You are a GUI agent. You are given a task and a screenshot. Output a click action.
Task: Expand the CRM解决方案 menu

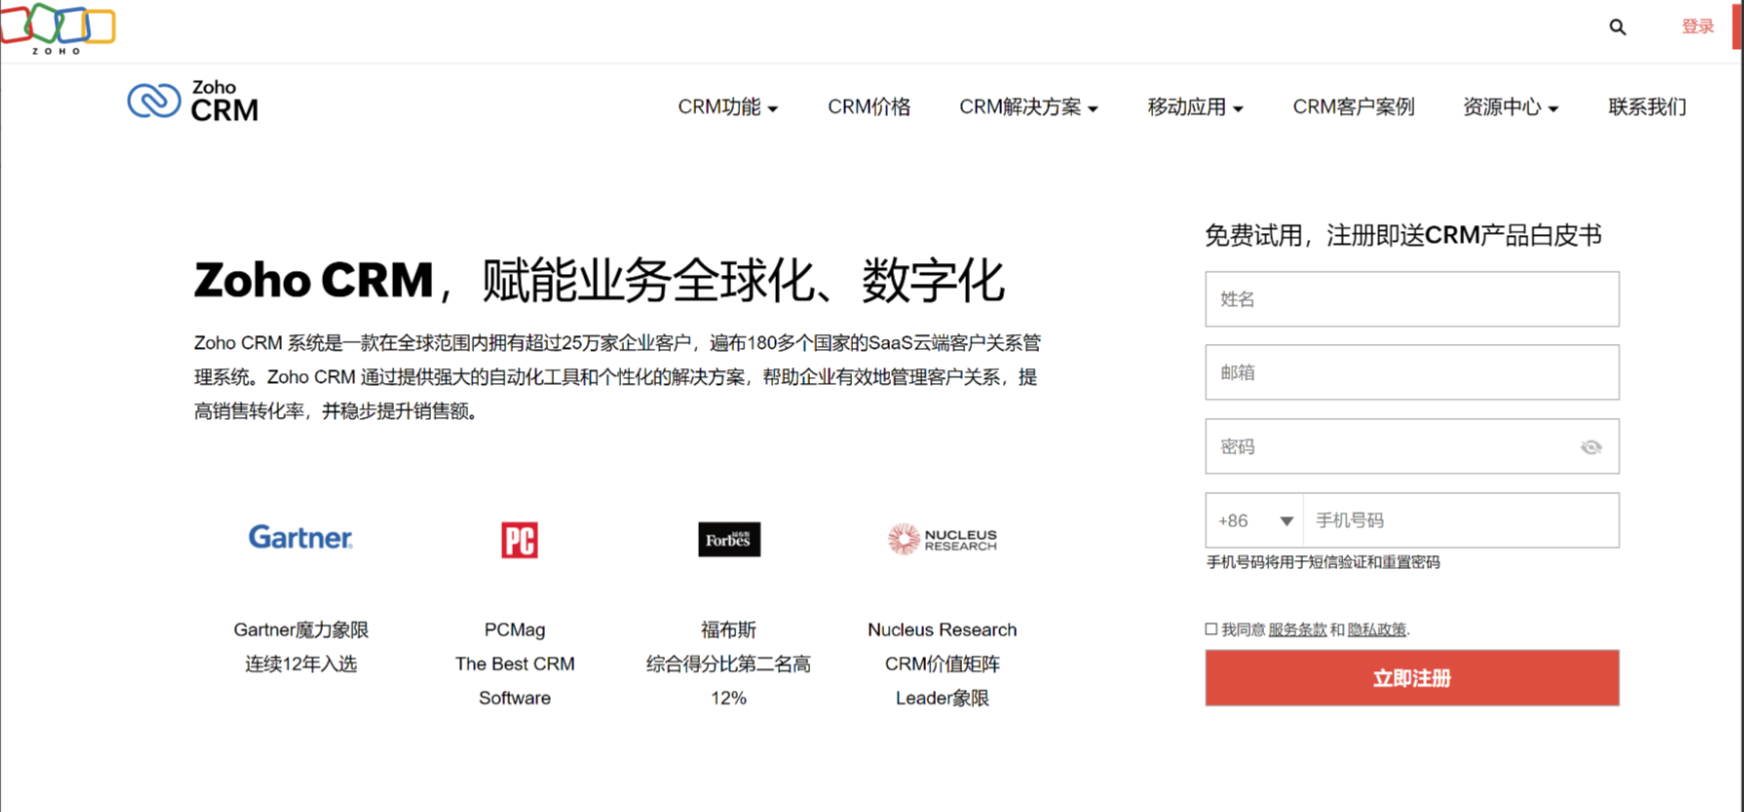click(x=1027, y=107)
